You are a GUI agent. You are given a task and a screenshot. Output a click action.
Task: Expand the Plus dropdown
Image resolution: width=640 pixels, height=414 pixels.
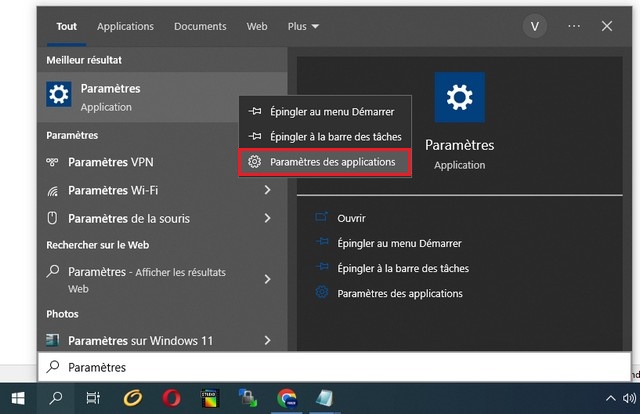[x=303, y=27]
